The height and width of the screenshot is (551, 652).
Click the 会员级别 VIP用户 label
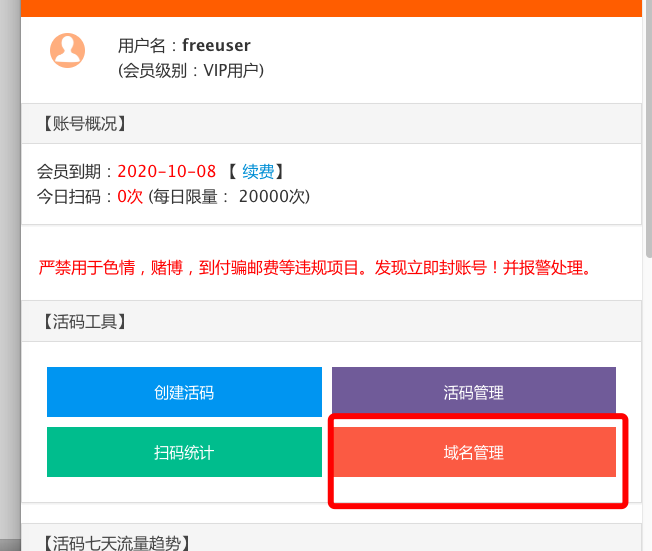191,71
